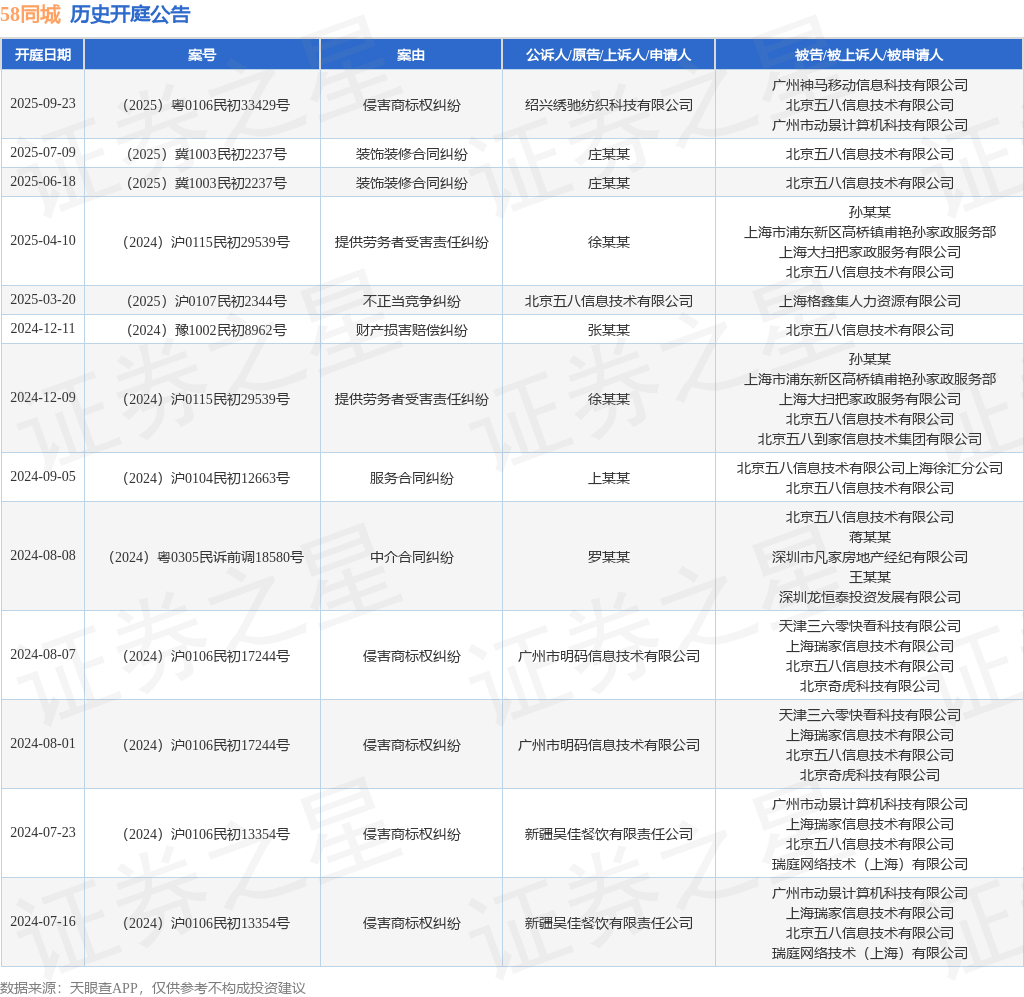This screenshot has height=997, width=1024.
Task: Click defendant 上海格鑫集人力资源有限公司
Action: pyautogui.click(x=870, y=301)
